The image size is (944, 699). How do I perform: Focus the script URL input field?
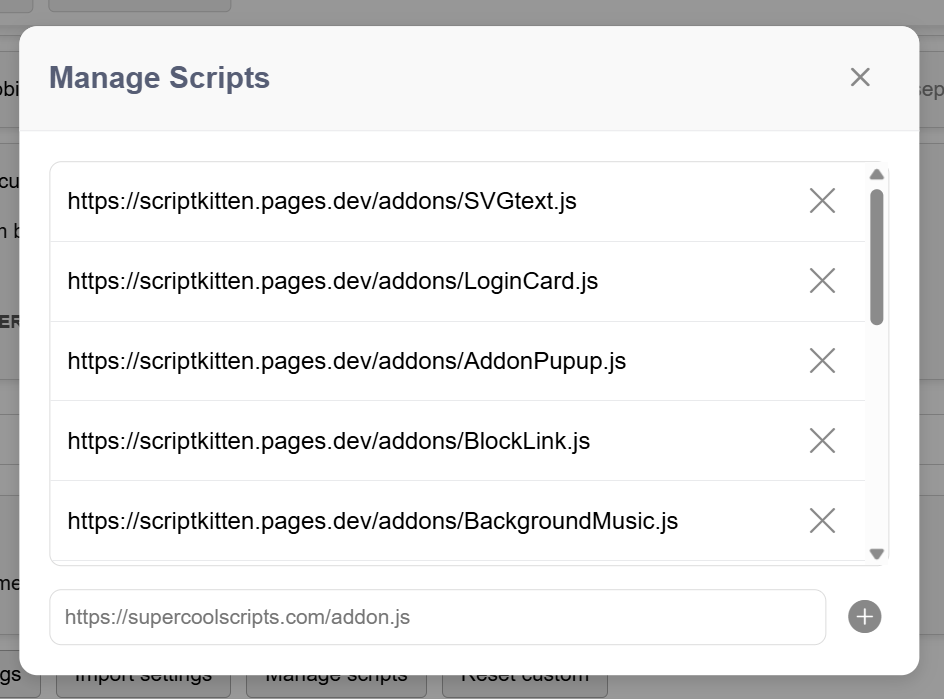(x=437, y=617)
